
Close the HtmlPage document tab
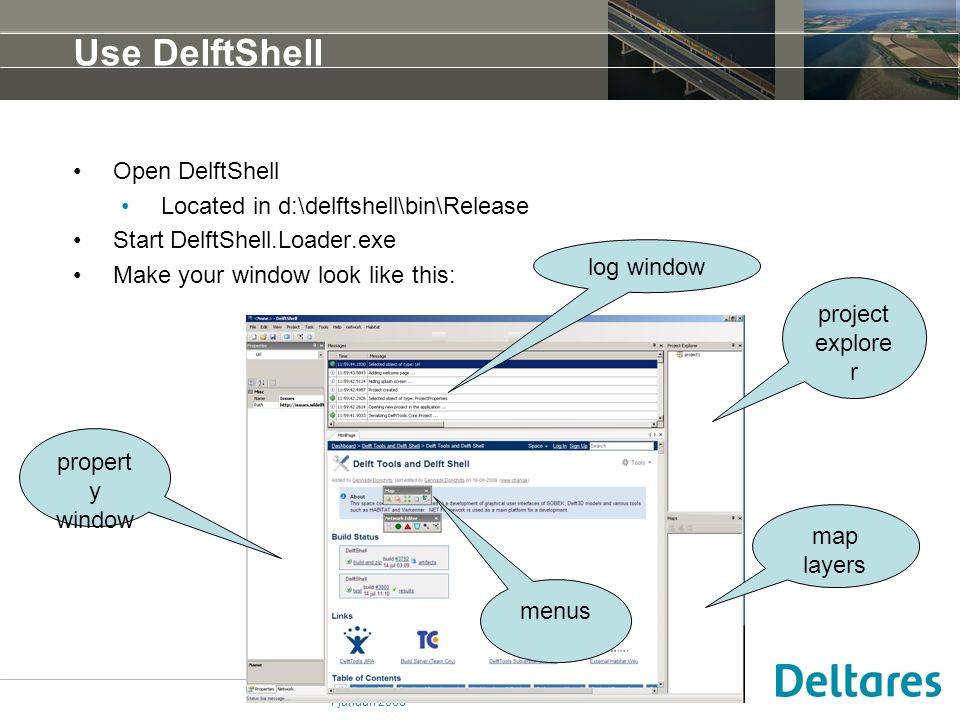tap(661, 435)
